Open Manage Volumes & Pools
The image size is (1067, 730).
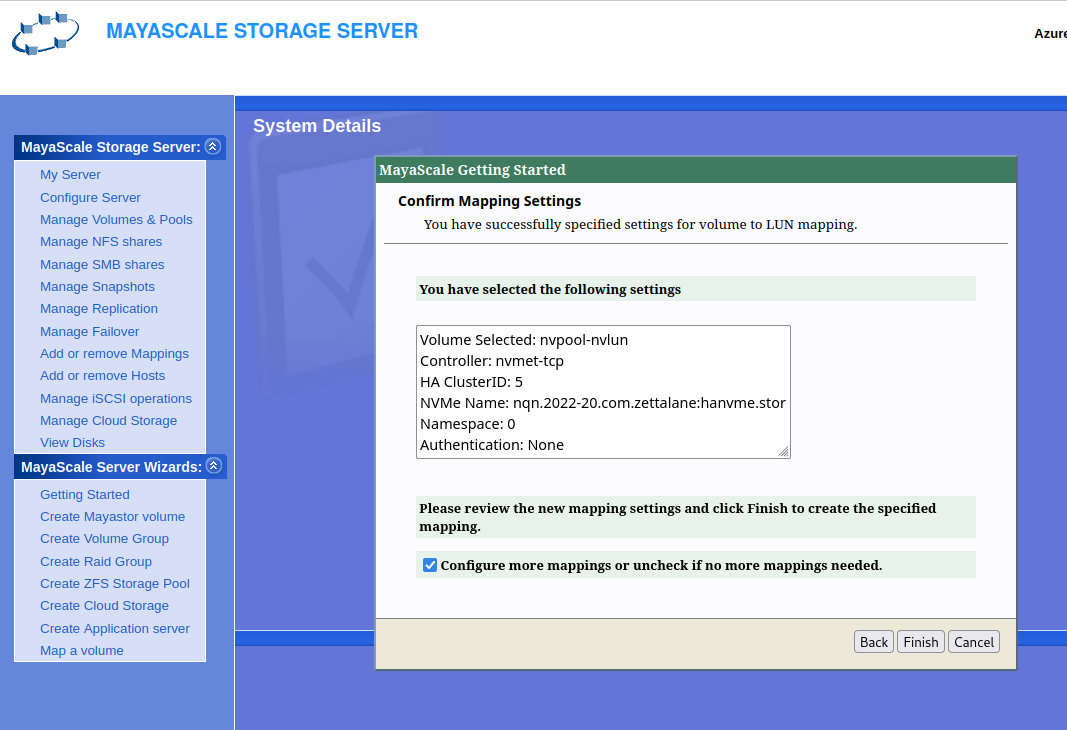tap(116, 220)
